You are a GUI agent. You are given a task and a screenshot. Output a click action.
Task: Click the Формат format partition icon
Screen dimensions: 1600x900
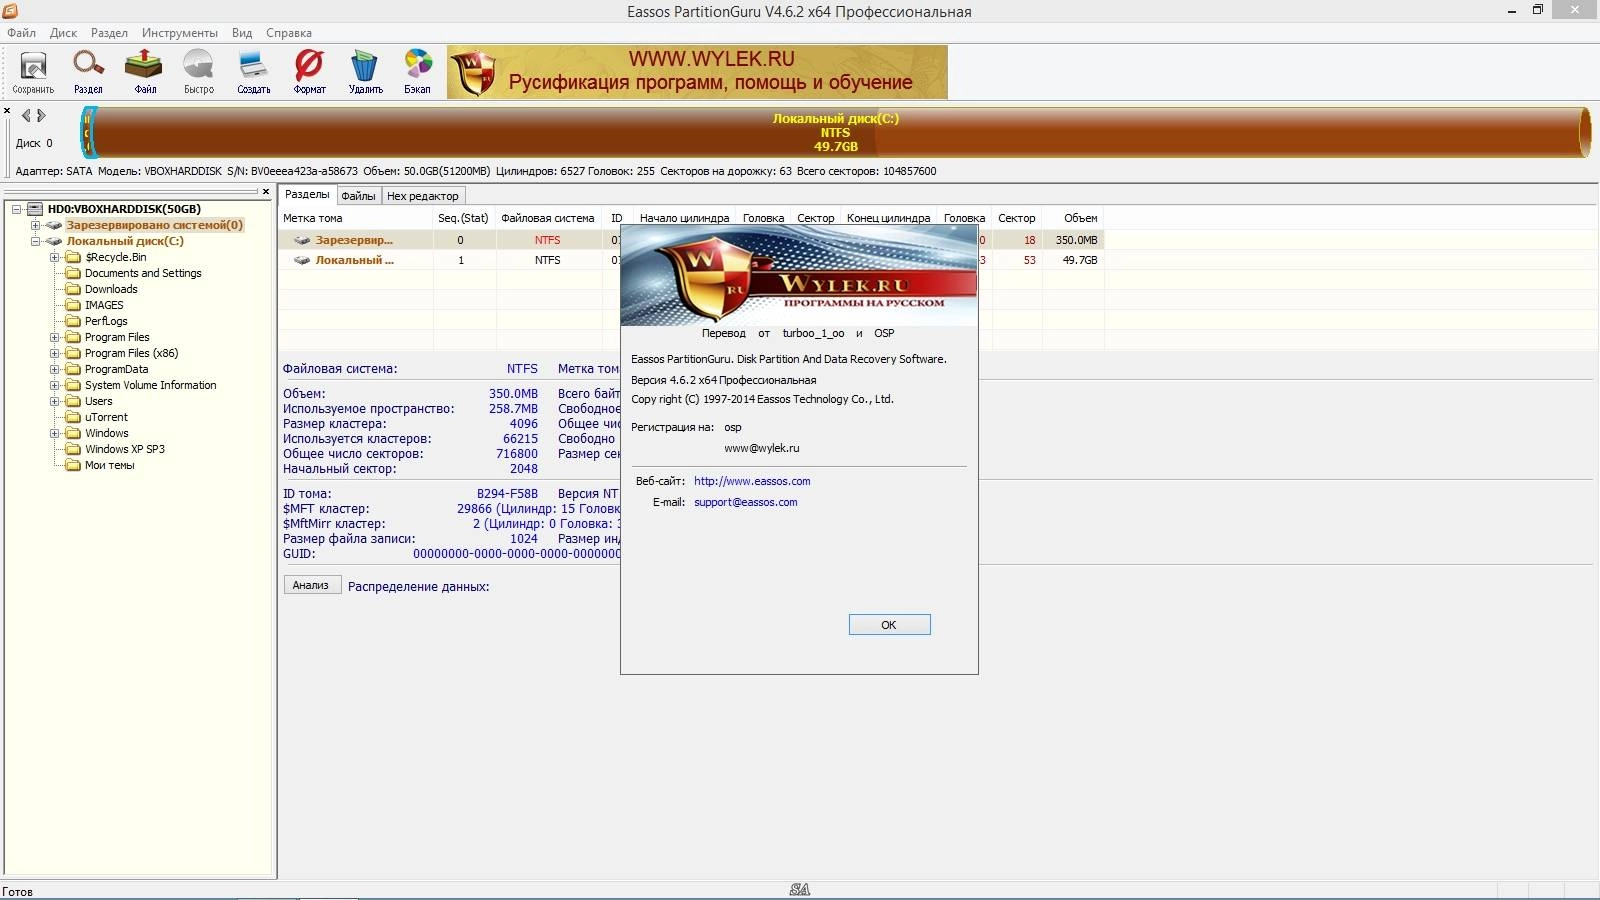[309, 71]
